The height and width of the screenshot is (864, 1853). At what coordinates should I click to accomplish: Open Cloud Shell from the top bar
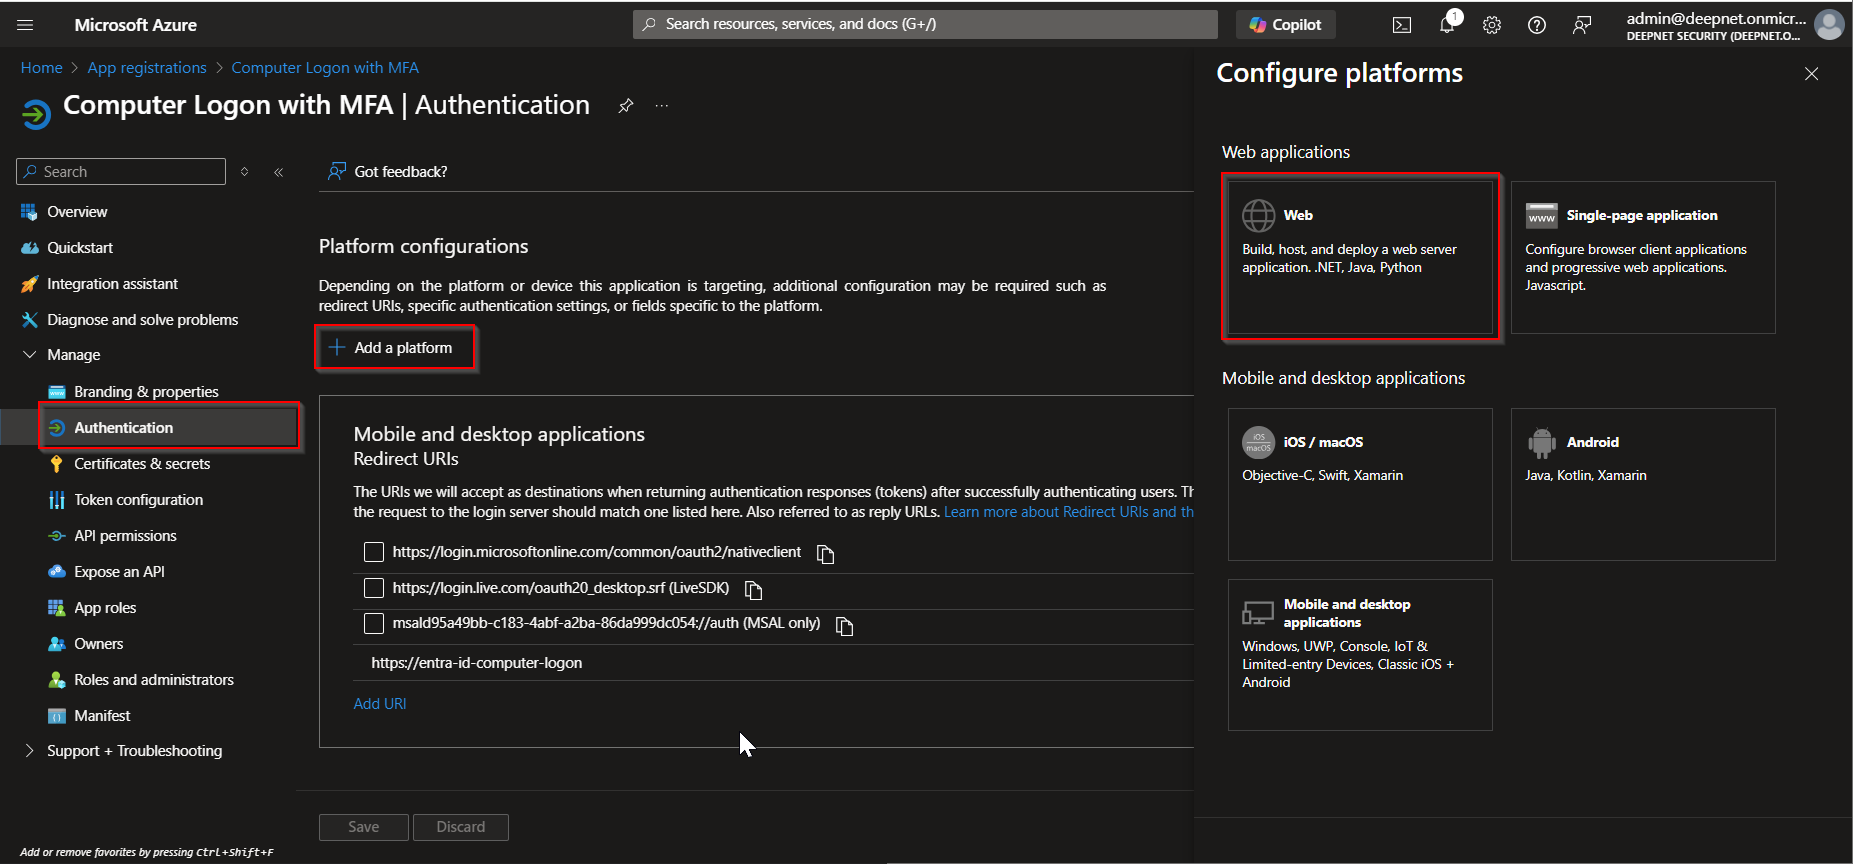click(x=1402, y=25)
